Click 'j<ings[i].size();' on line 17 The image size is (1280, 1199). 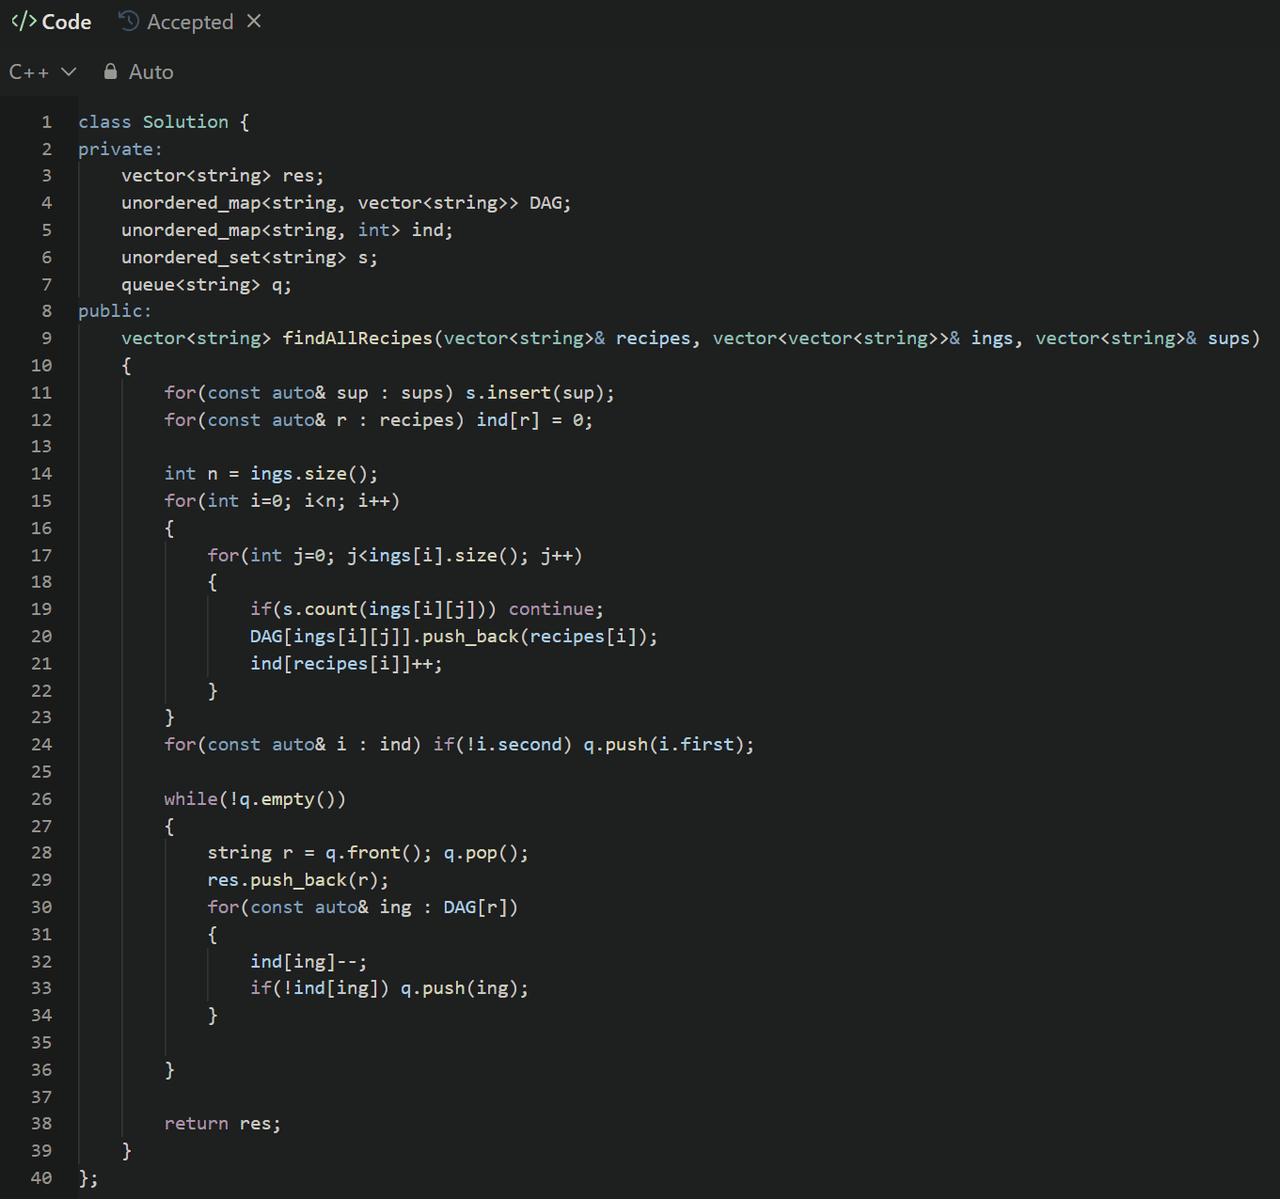(x=438, y=555)
